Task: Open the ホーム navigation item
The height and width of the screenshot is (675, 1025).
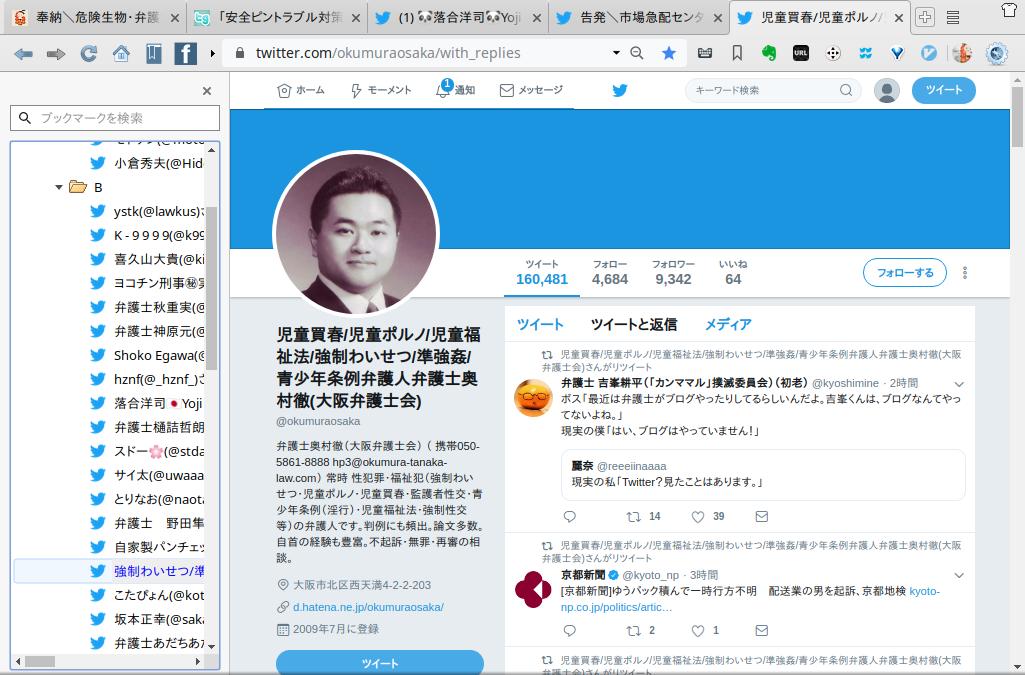Action: pyautogui.click(x=301, y=90)
